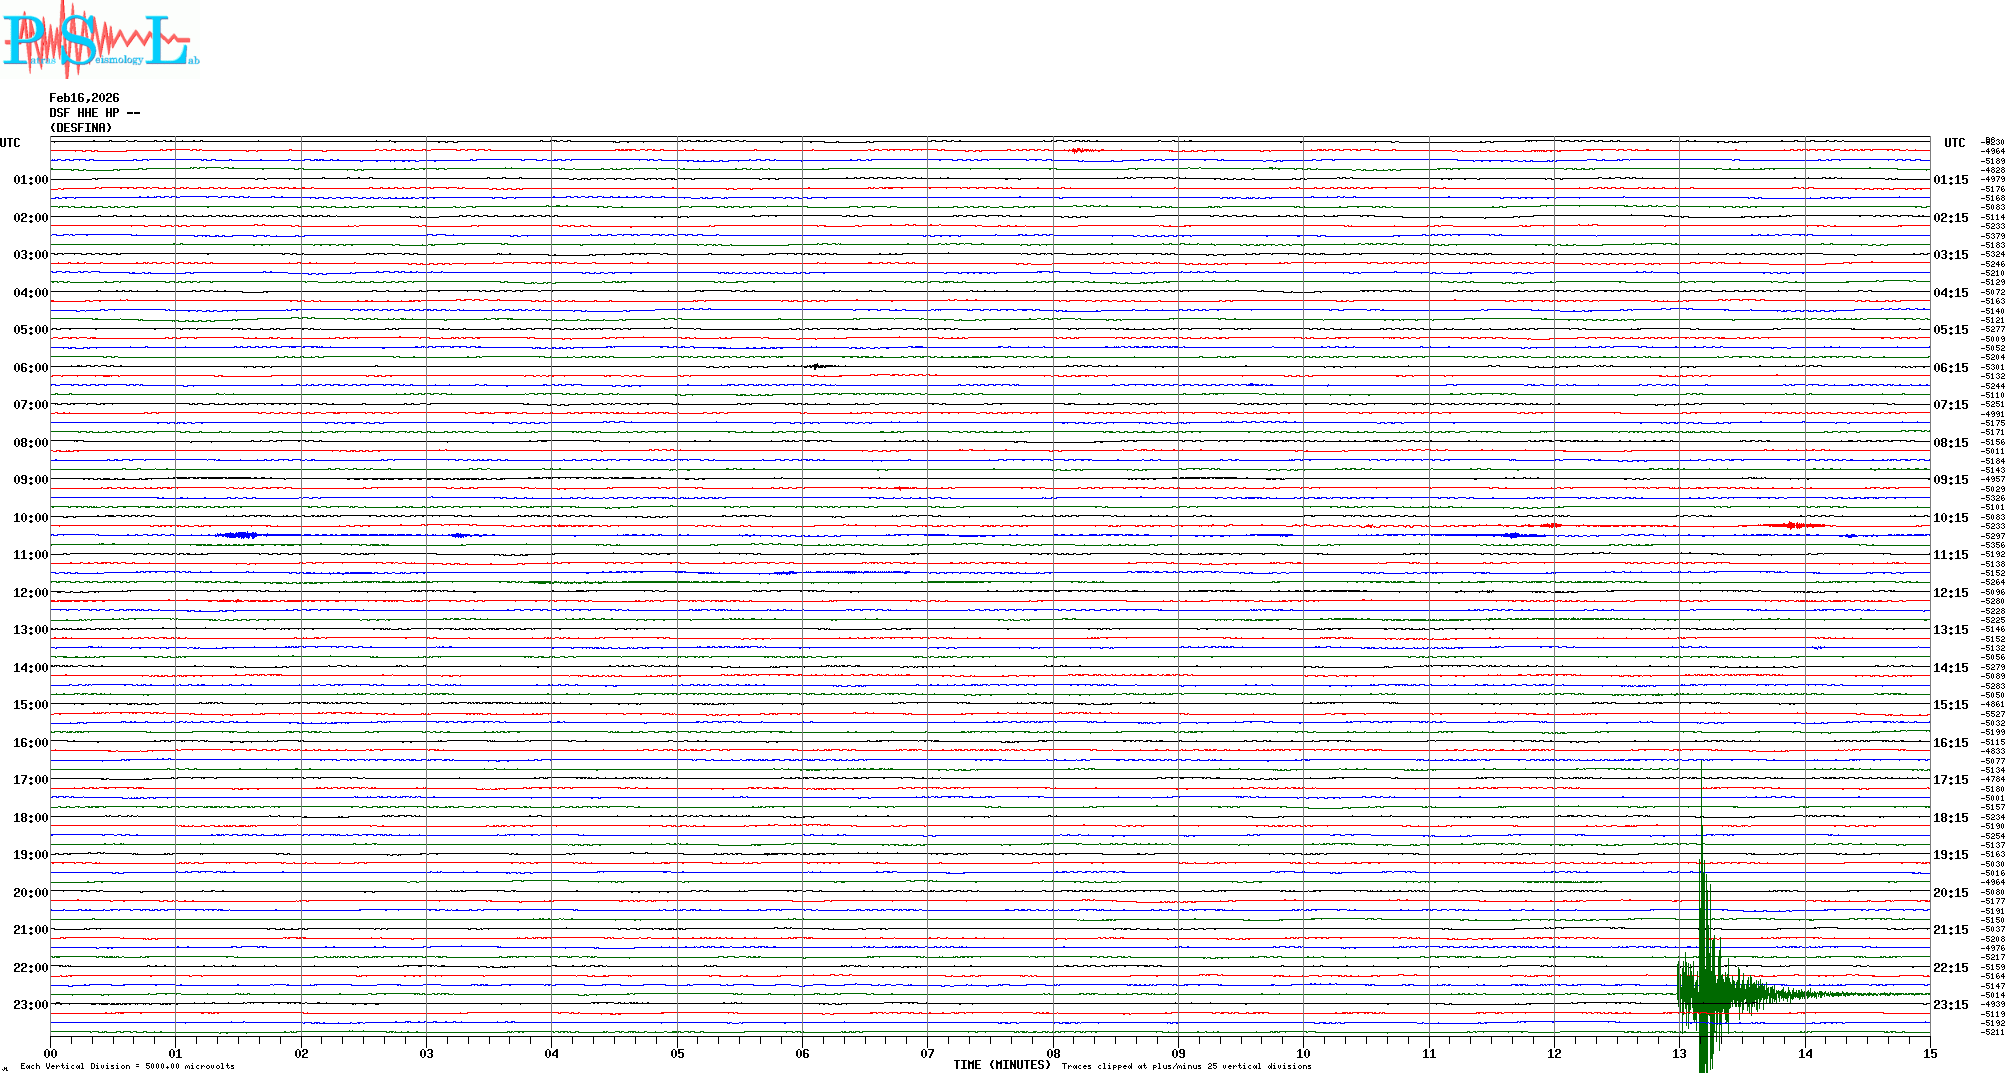
Task: Select the 19:15 time label on right
Action: [1950, 855]
